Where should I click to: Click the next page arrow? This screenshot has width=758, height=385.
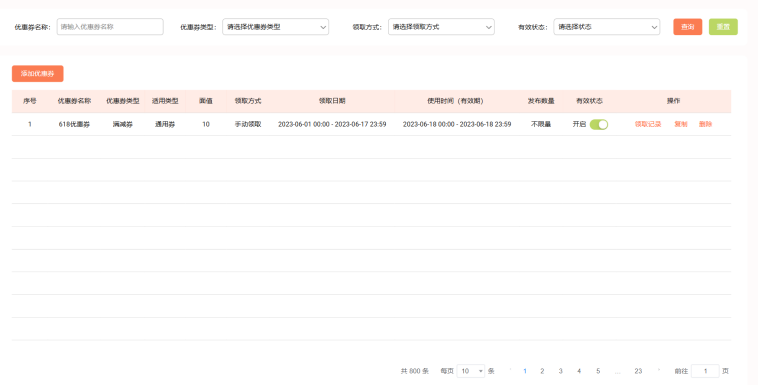coord(658,370)
